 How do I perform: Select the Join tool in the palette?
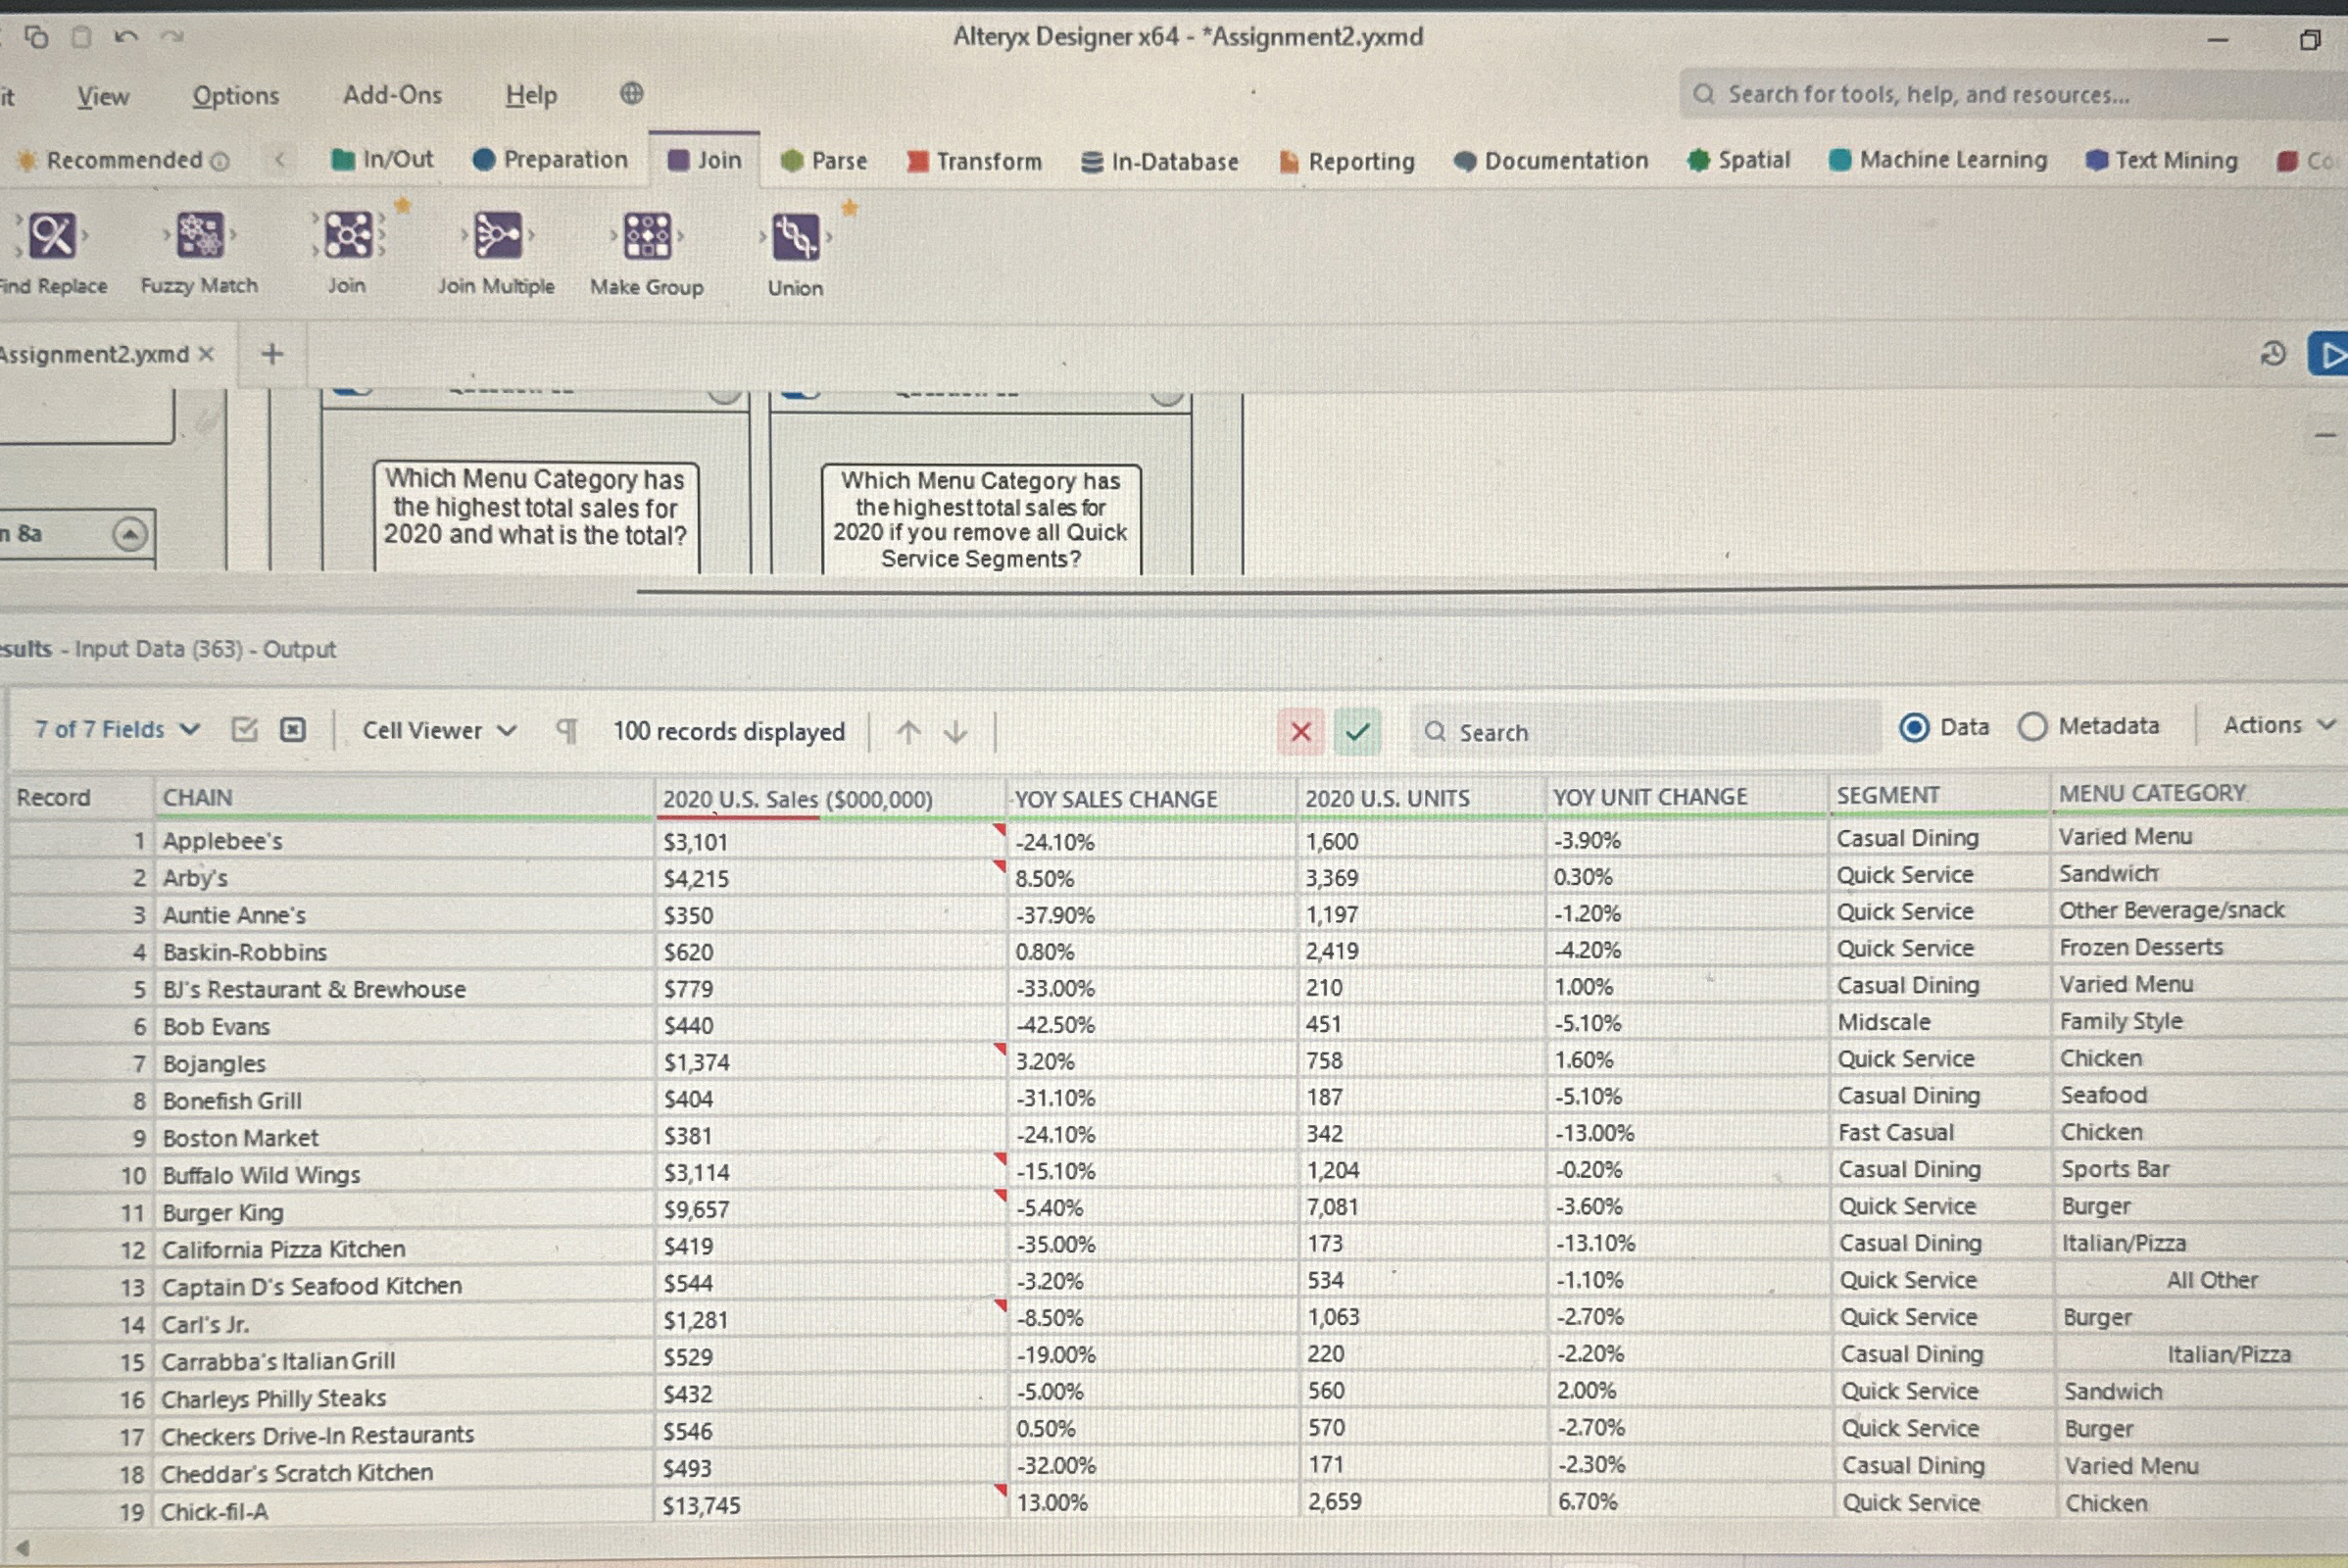[346, 236]
